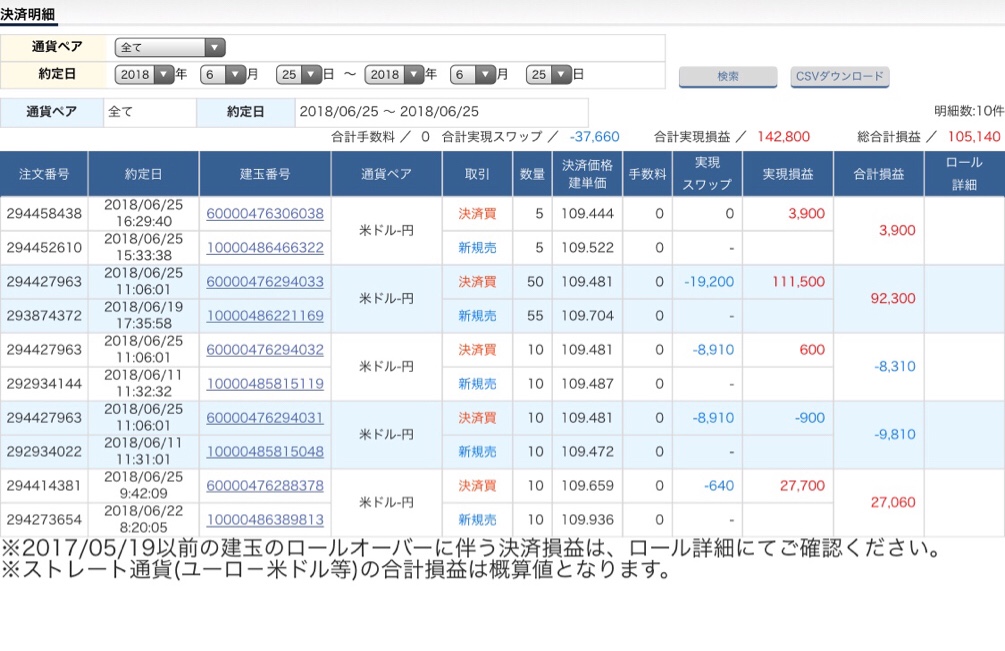Open the start date month dropdown
The width and height of the screenshot is (1005, 651).
[x=222, y=74]
